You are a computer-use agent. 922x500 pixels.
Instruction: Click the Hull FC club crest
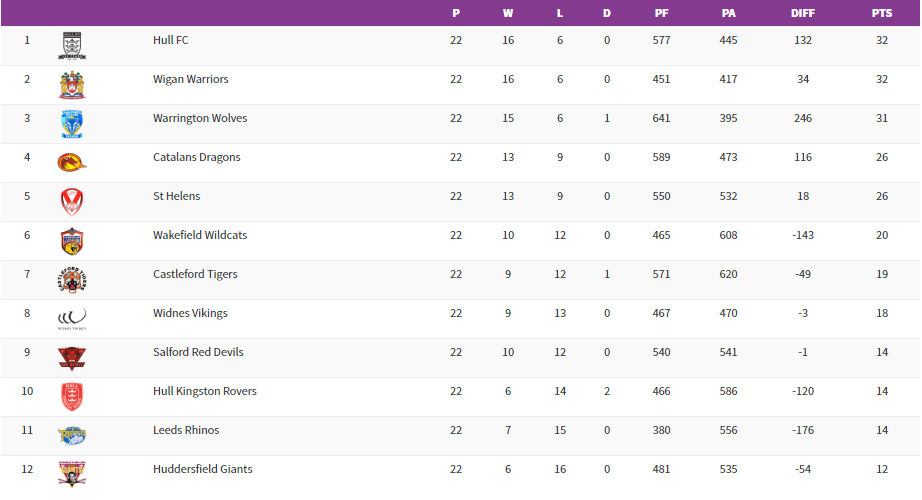72,46
